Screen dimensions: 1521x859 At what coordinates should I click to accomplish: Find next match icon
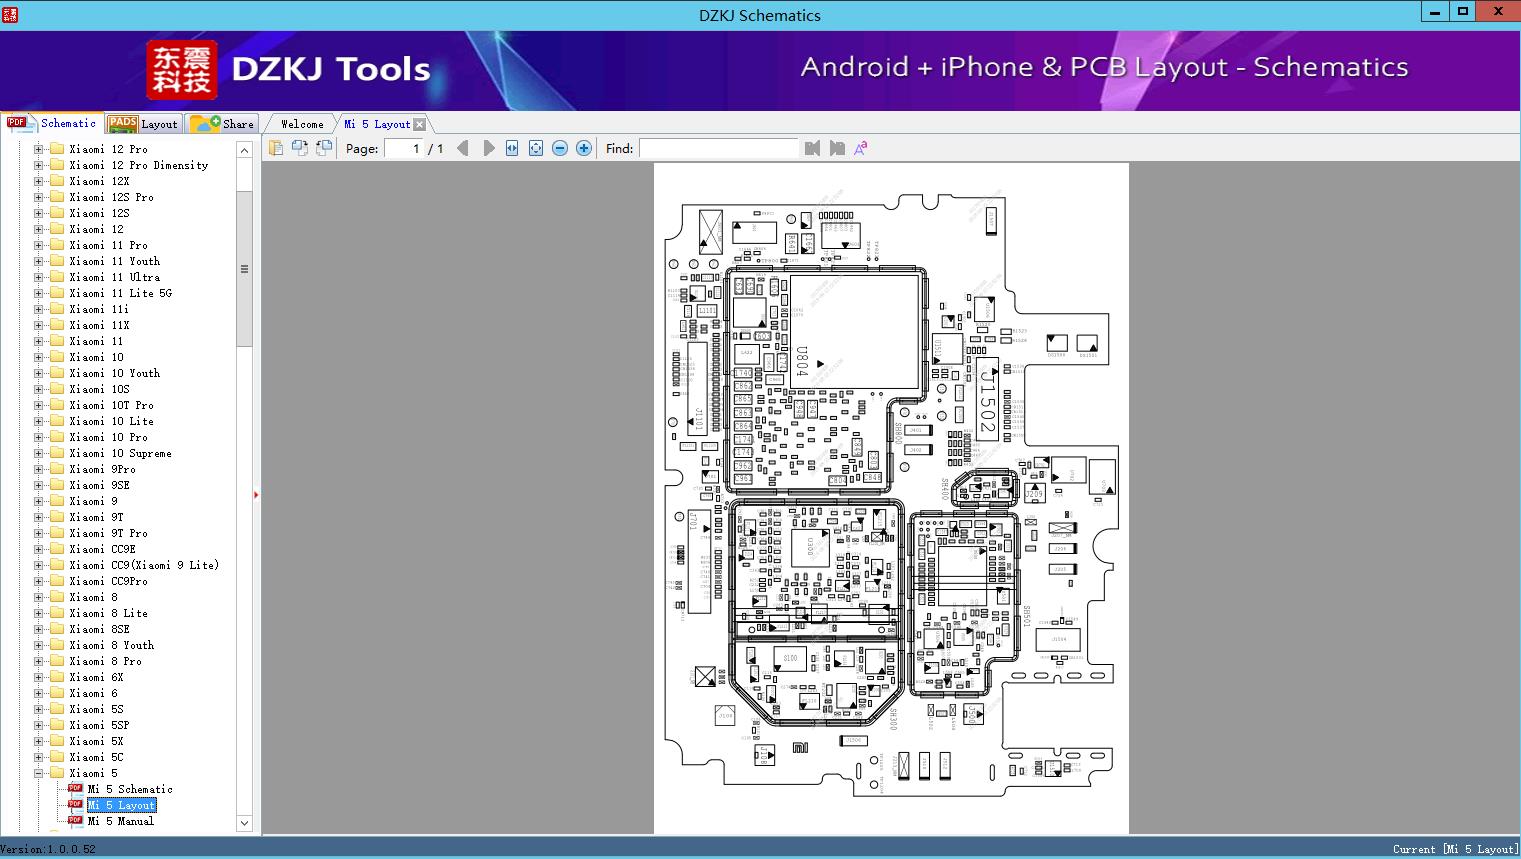point(837,148)
